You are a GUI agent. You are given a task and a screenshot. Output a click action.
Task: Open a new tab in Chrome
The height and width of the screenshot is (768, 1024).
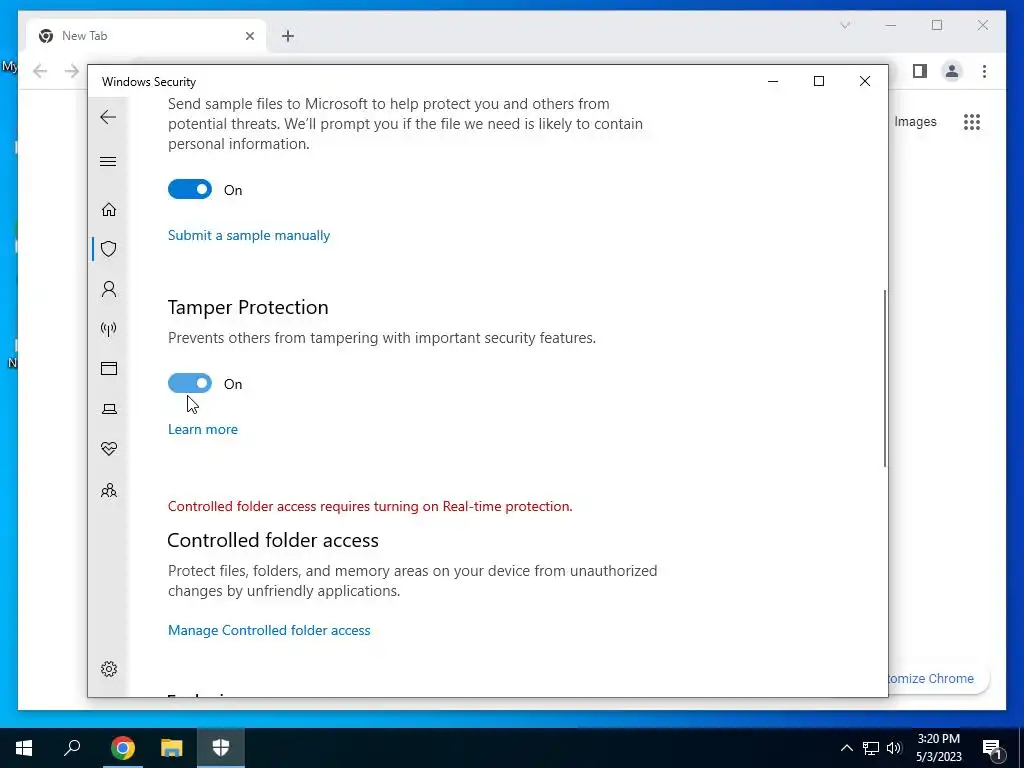288,36
